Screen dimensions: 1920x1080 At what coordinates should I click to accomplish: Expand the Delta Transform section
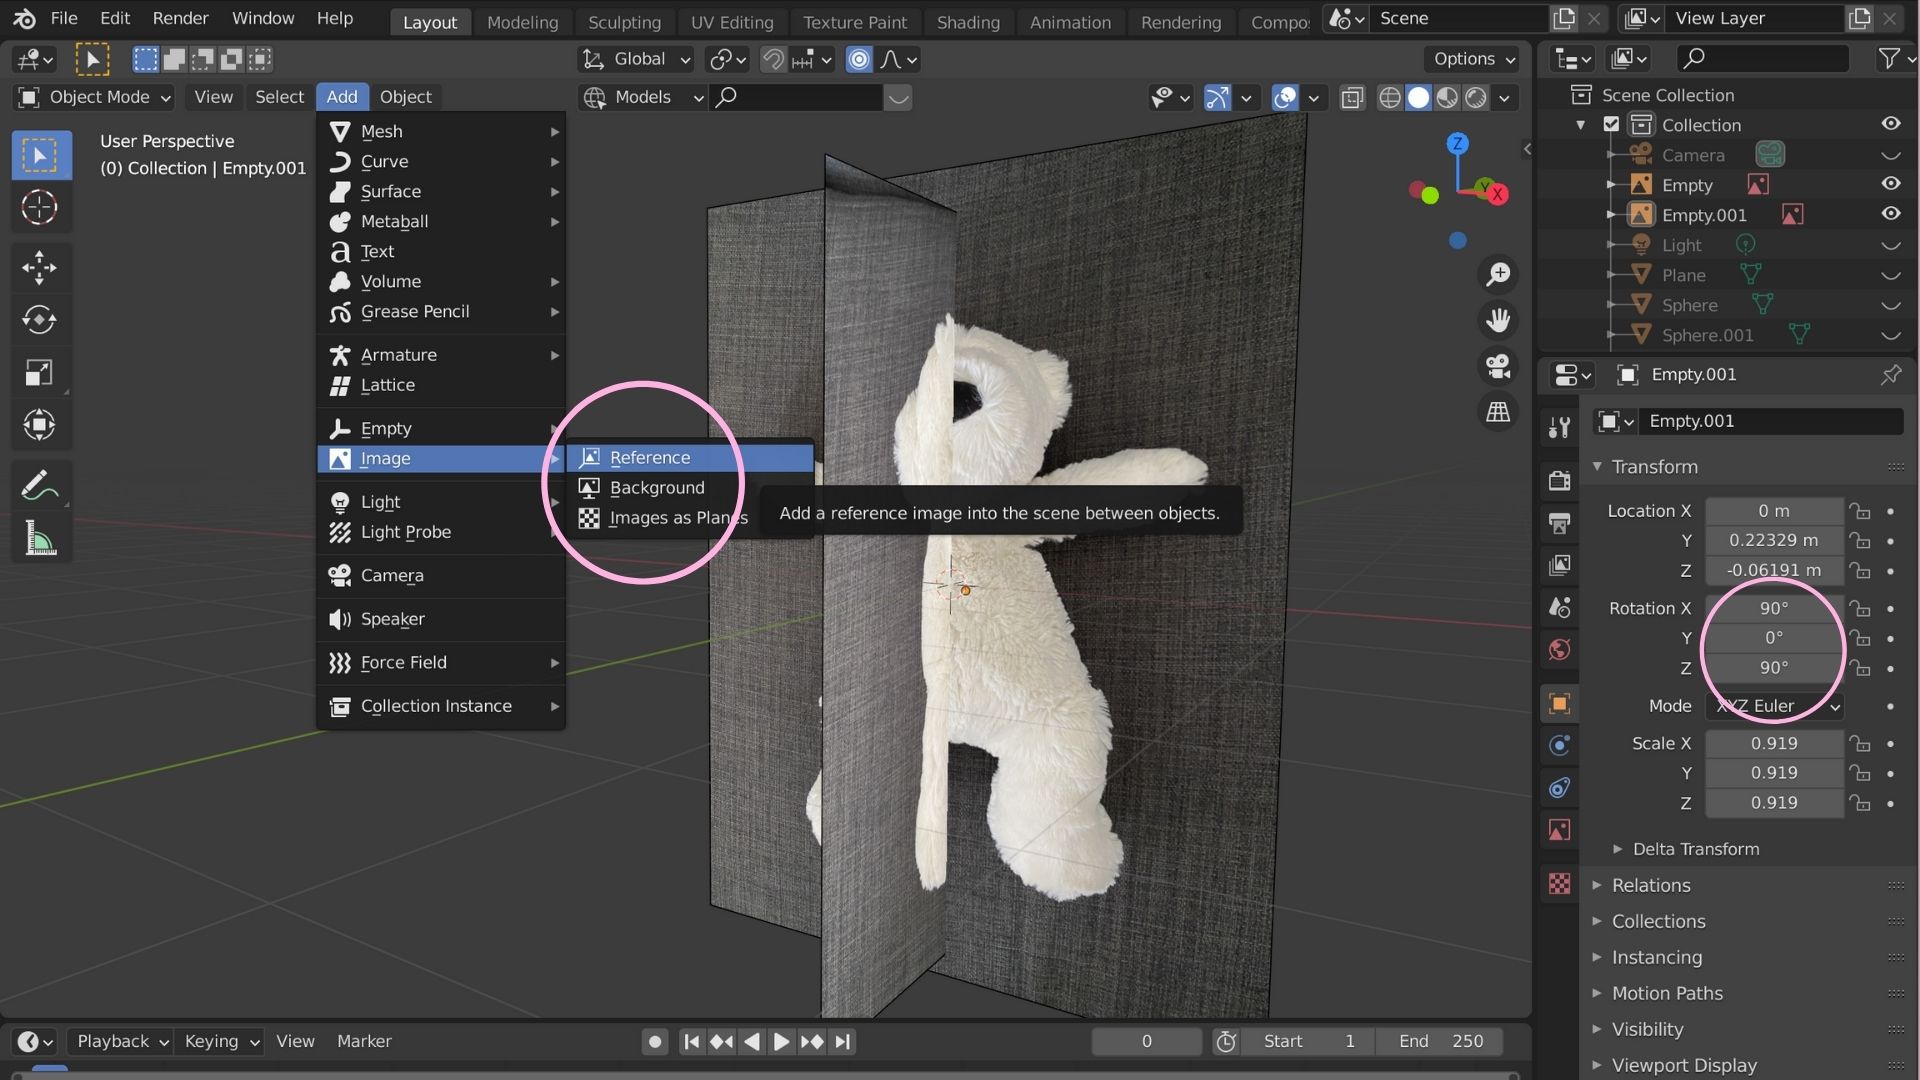click(x=1697, y=848)
